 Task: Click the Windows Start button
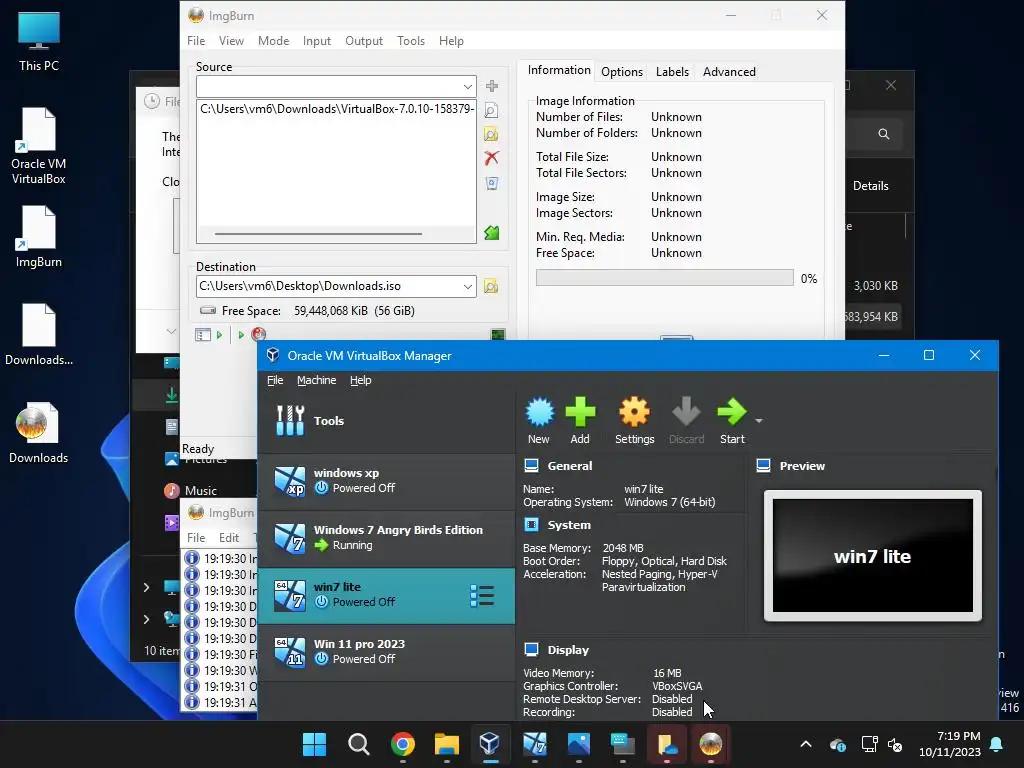click(x=314, y=744)
